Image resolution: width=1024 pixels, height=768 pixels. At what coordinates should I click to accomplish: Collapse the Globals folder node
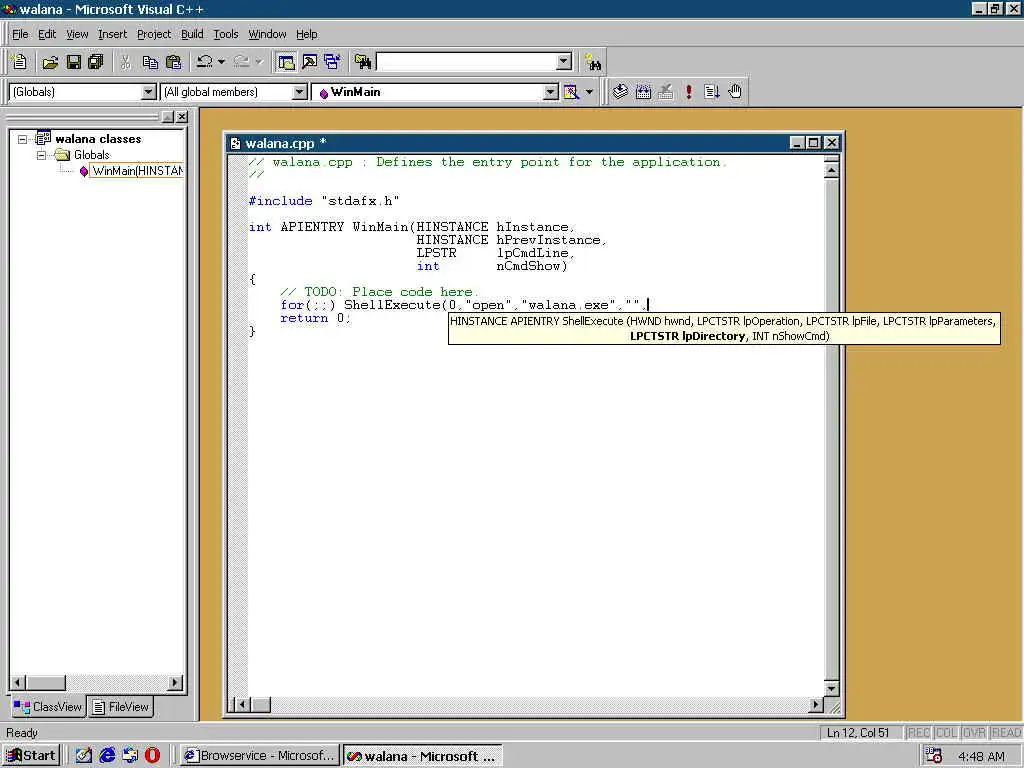click(42, 155)
